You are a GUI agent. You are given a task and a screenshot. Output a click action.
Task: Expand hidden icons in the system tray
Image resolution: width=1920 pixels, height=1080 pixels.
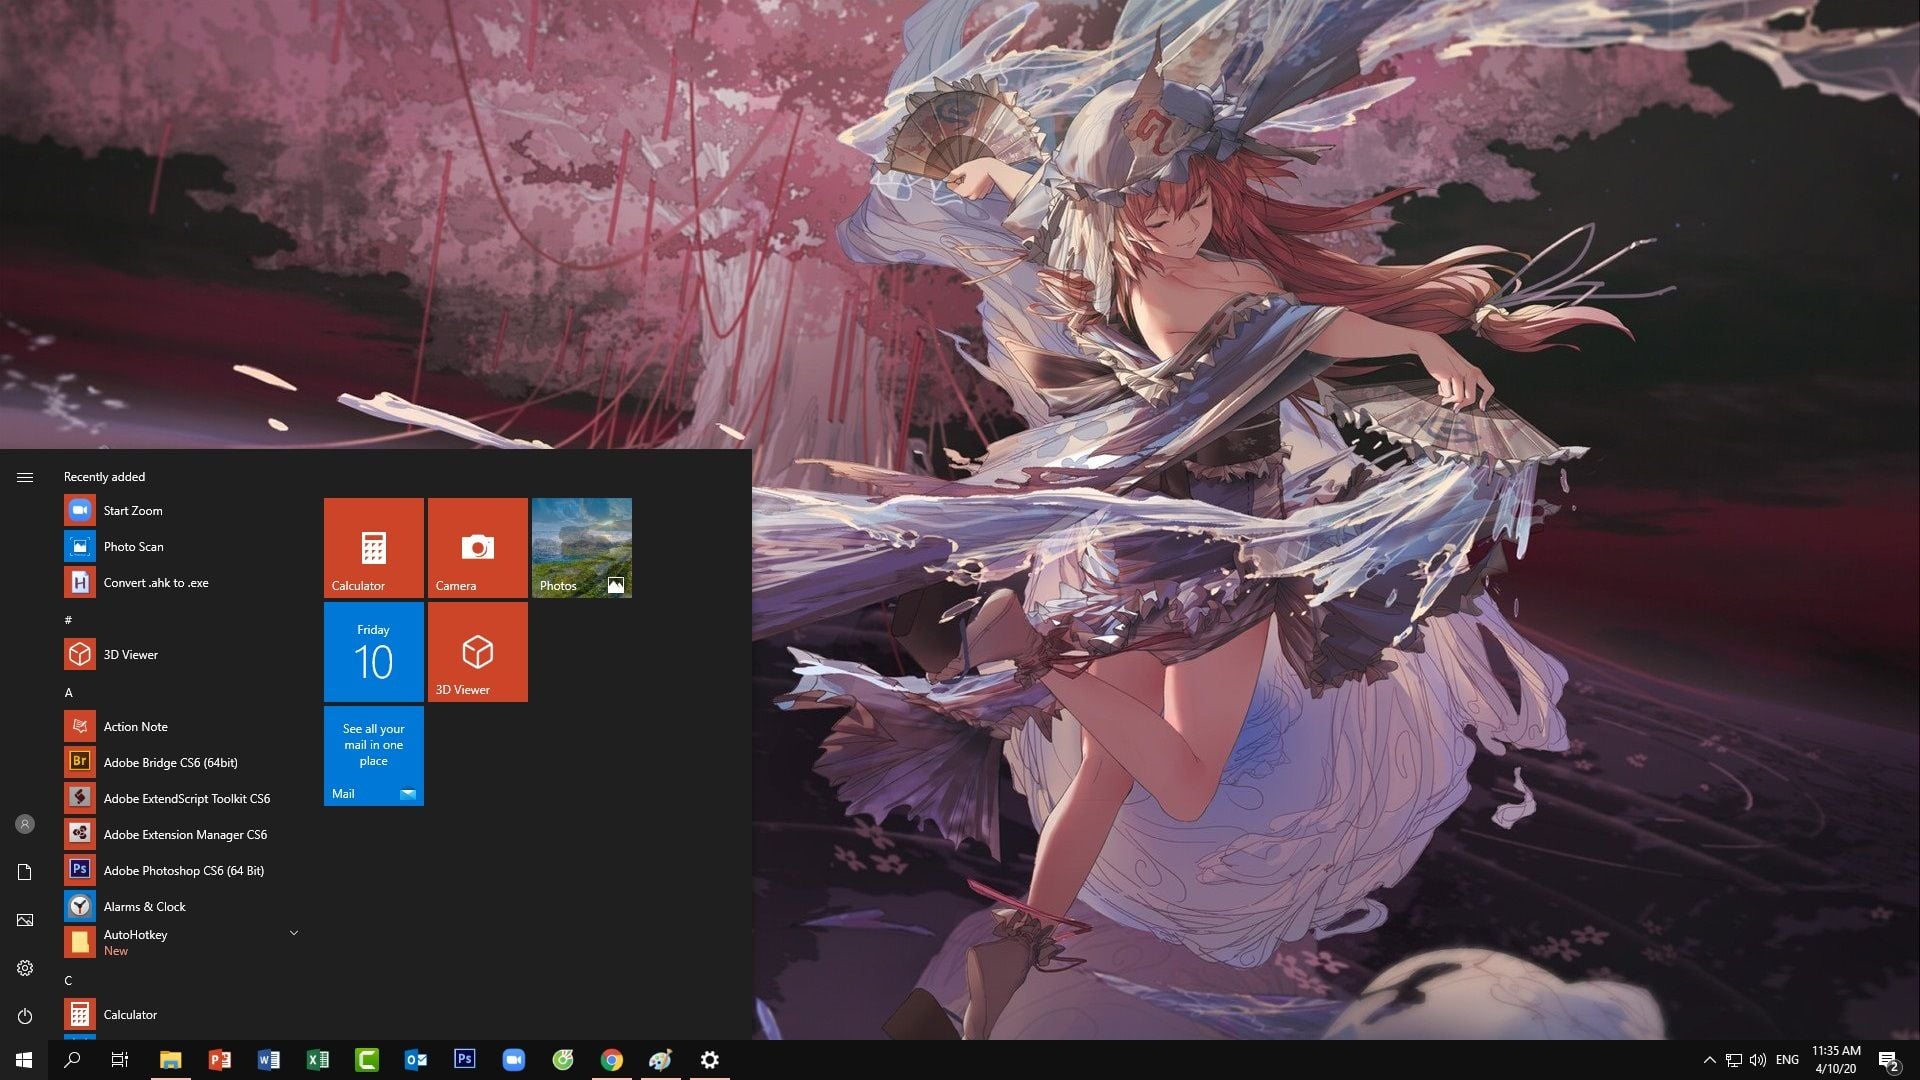[1709, 1059]
